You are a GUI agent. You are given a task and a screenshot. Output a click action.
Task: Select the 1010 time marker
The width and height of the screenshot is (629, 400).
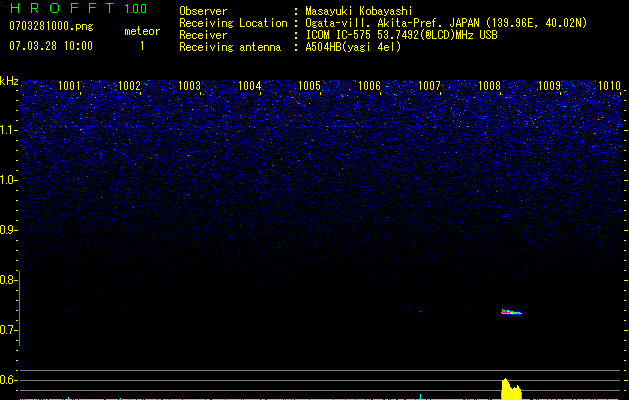(609, 86)
